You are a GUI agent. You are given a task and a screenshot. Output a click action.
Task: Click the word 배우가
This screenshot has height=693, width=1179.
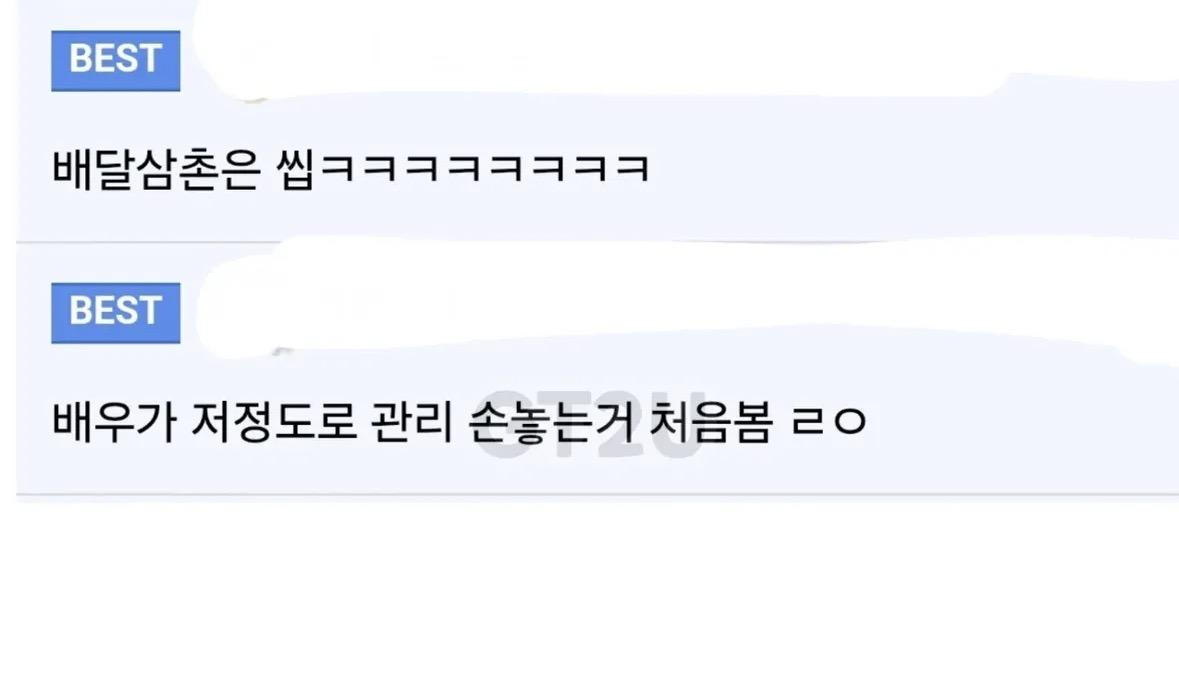[114, 421]
